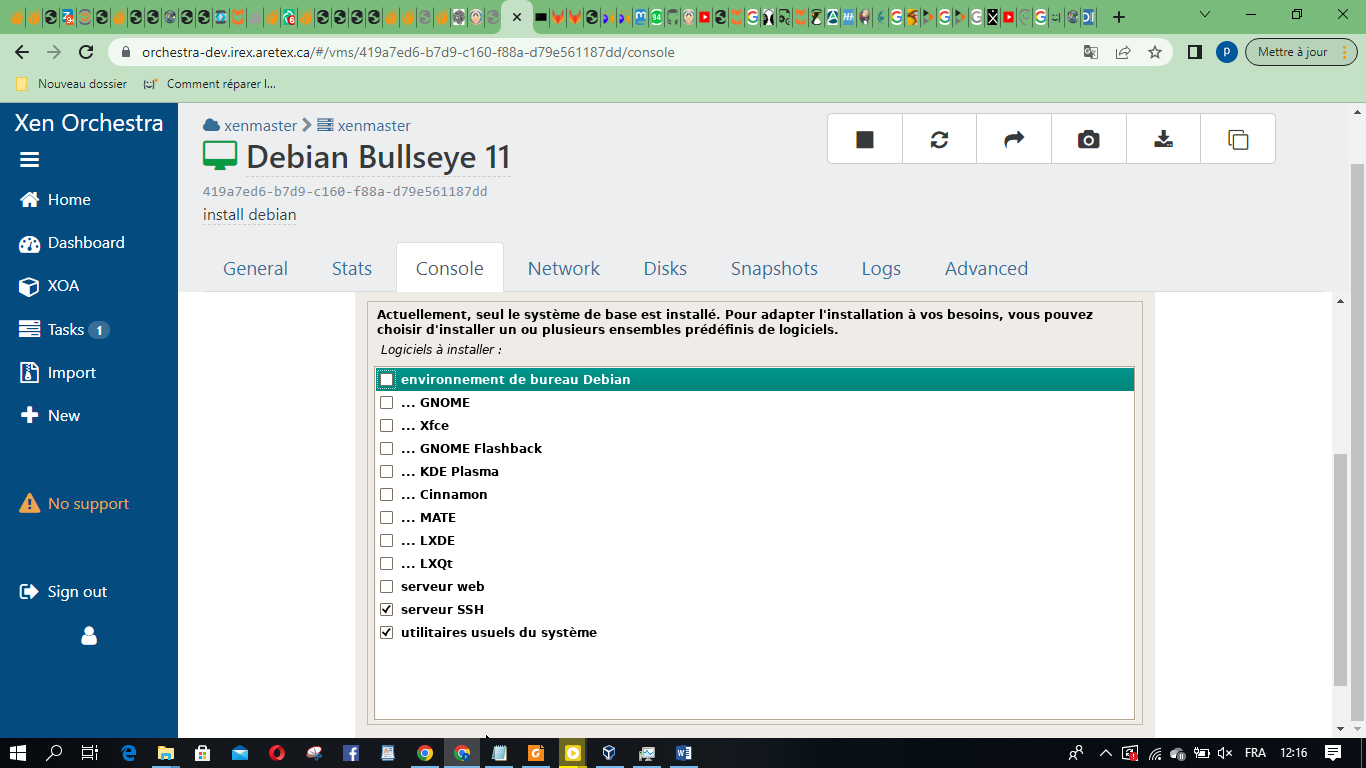Open the Snapshots tab

click(774, 268)
